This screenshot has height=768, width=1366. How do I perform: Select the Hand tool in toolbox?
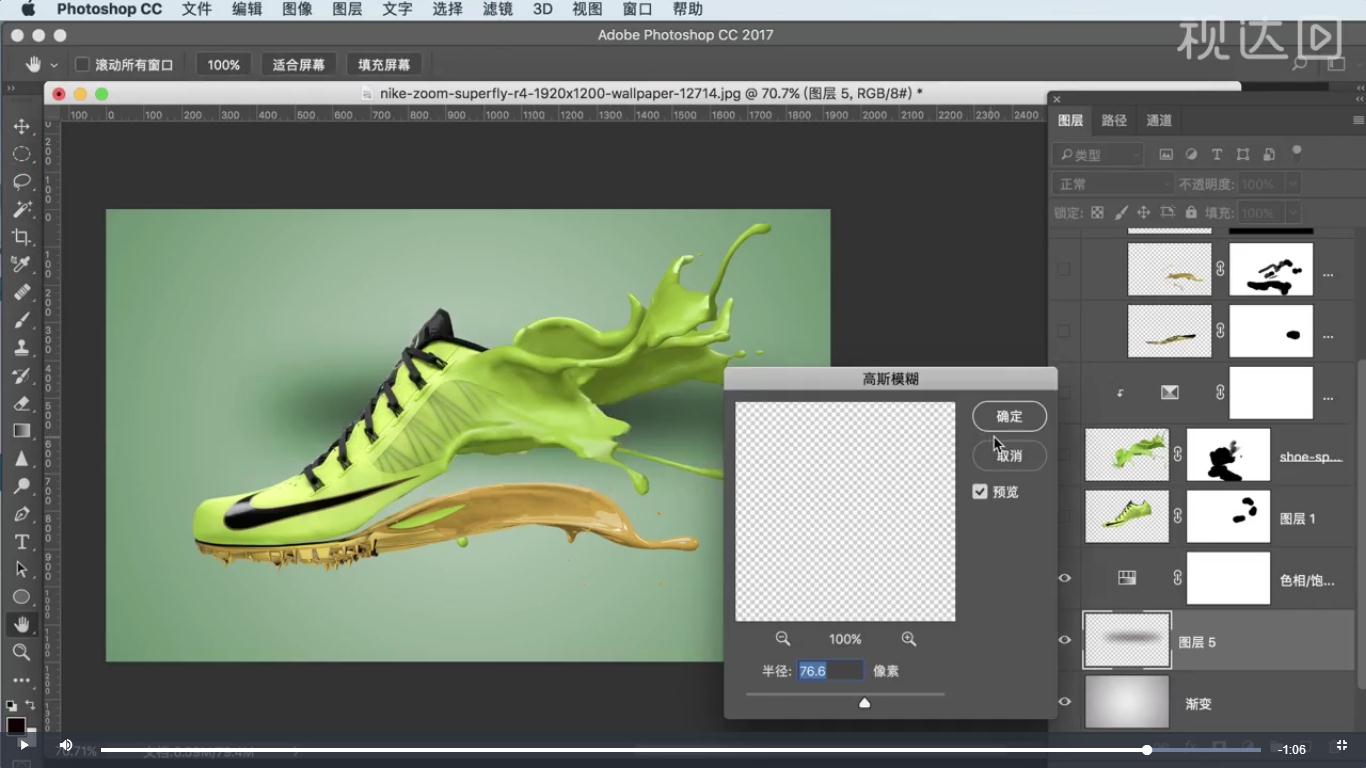(x=21, y=625)
